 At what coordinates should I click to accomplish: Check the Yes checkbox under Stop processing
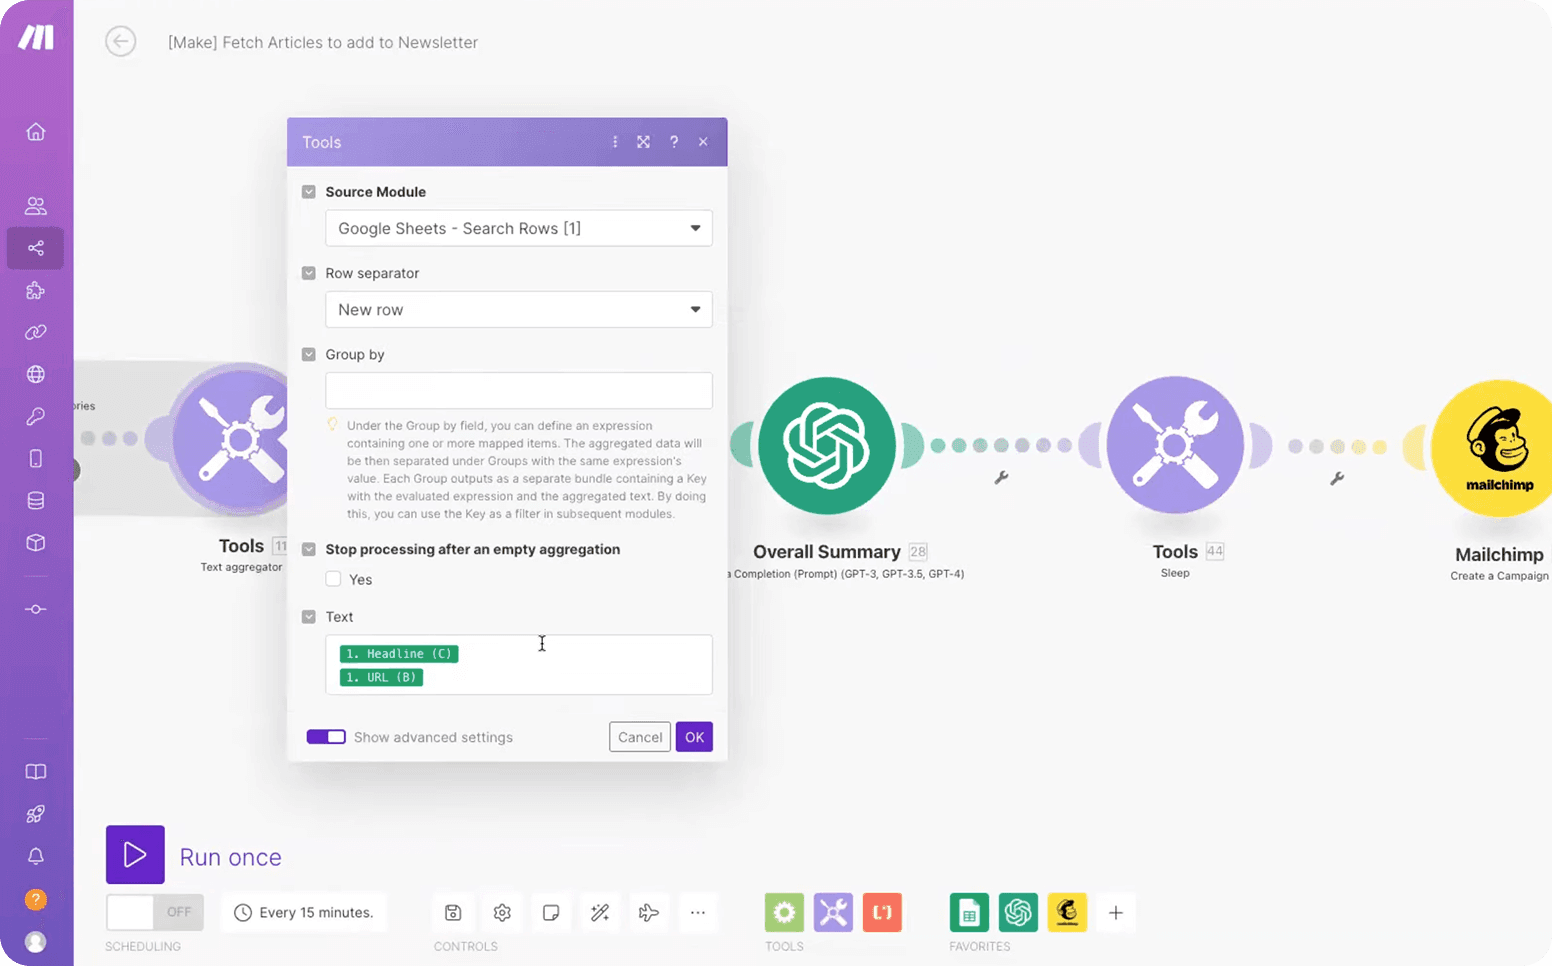(334, 579)
